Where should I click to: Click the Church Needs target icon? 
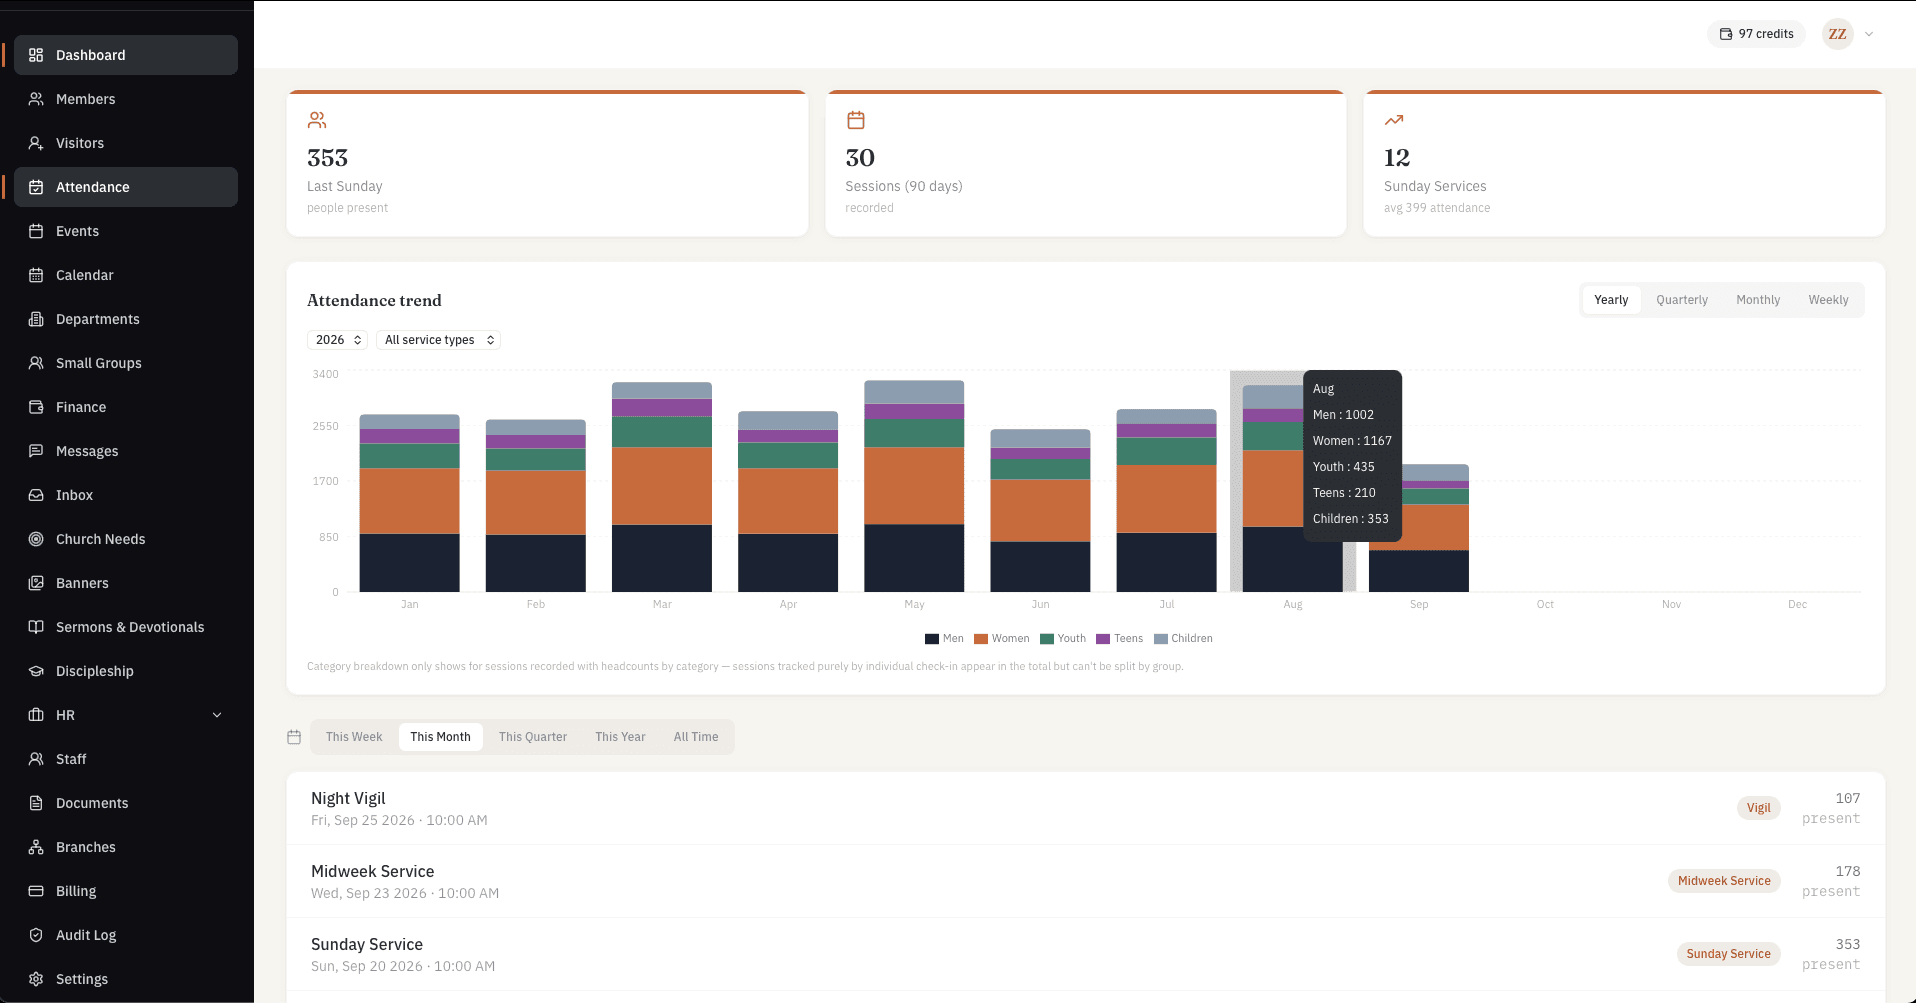pos(36,539)
